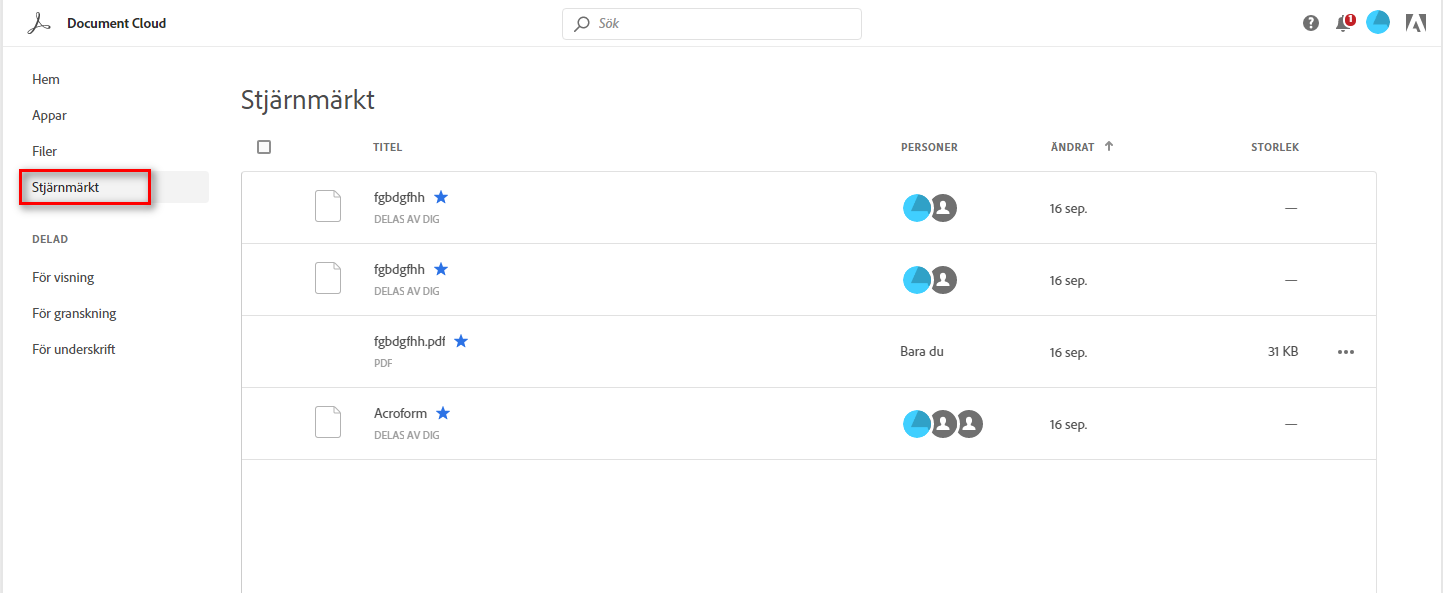
Task: Tick the select all files checkbox
Action: click(x=264, y=147)
